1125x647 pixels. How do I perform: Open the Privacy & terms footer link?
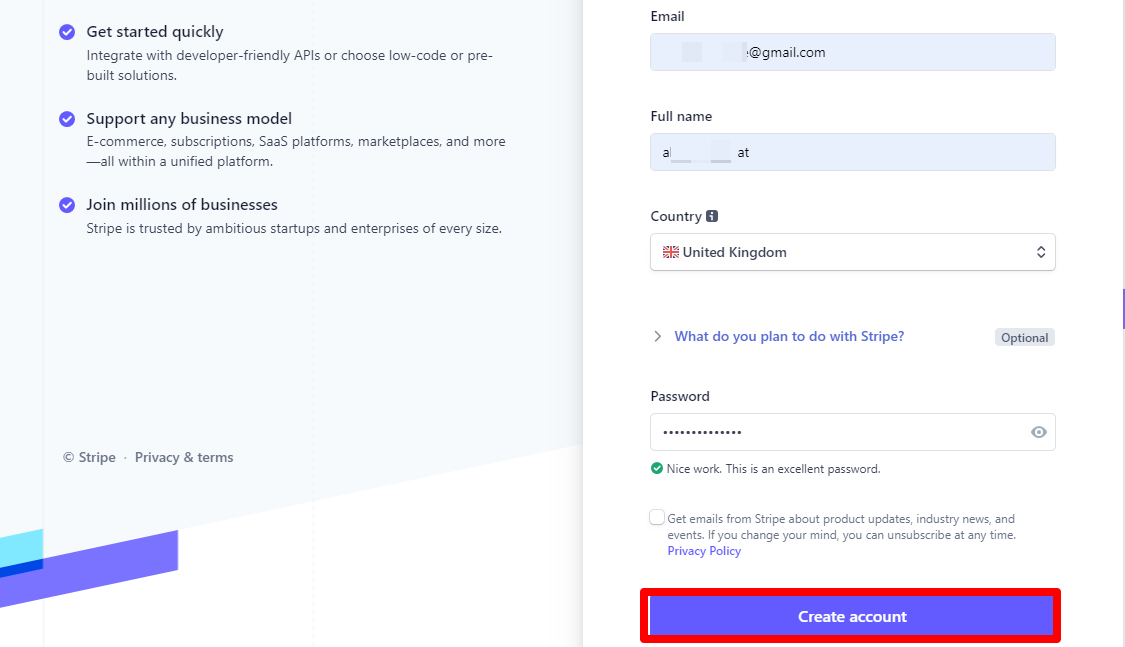click(x=184, y=457)
